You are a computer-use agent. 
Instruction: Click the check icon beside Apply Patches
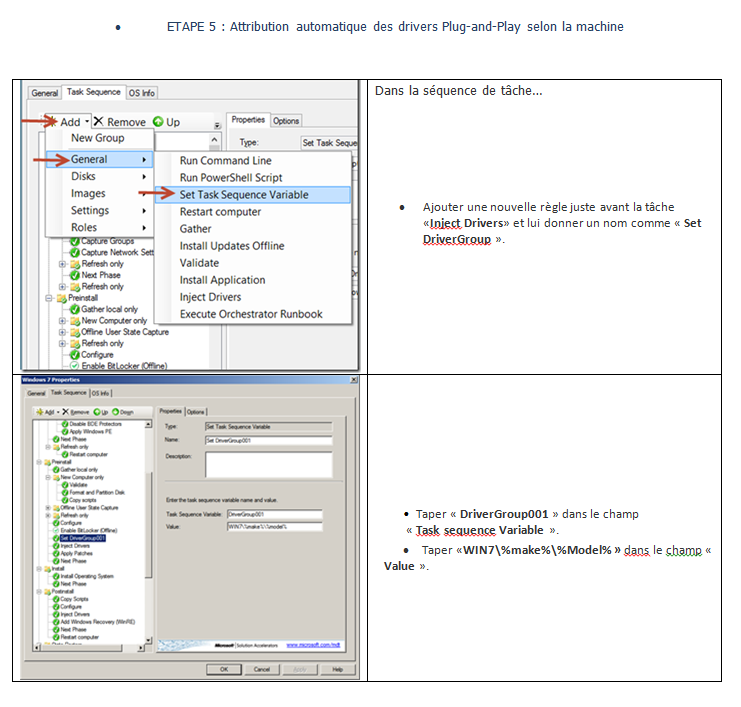[56, 553]
